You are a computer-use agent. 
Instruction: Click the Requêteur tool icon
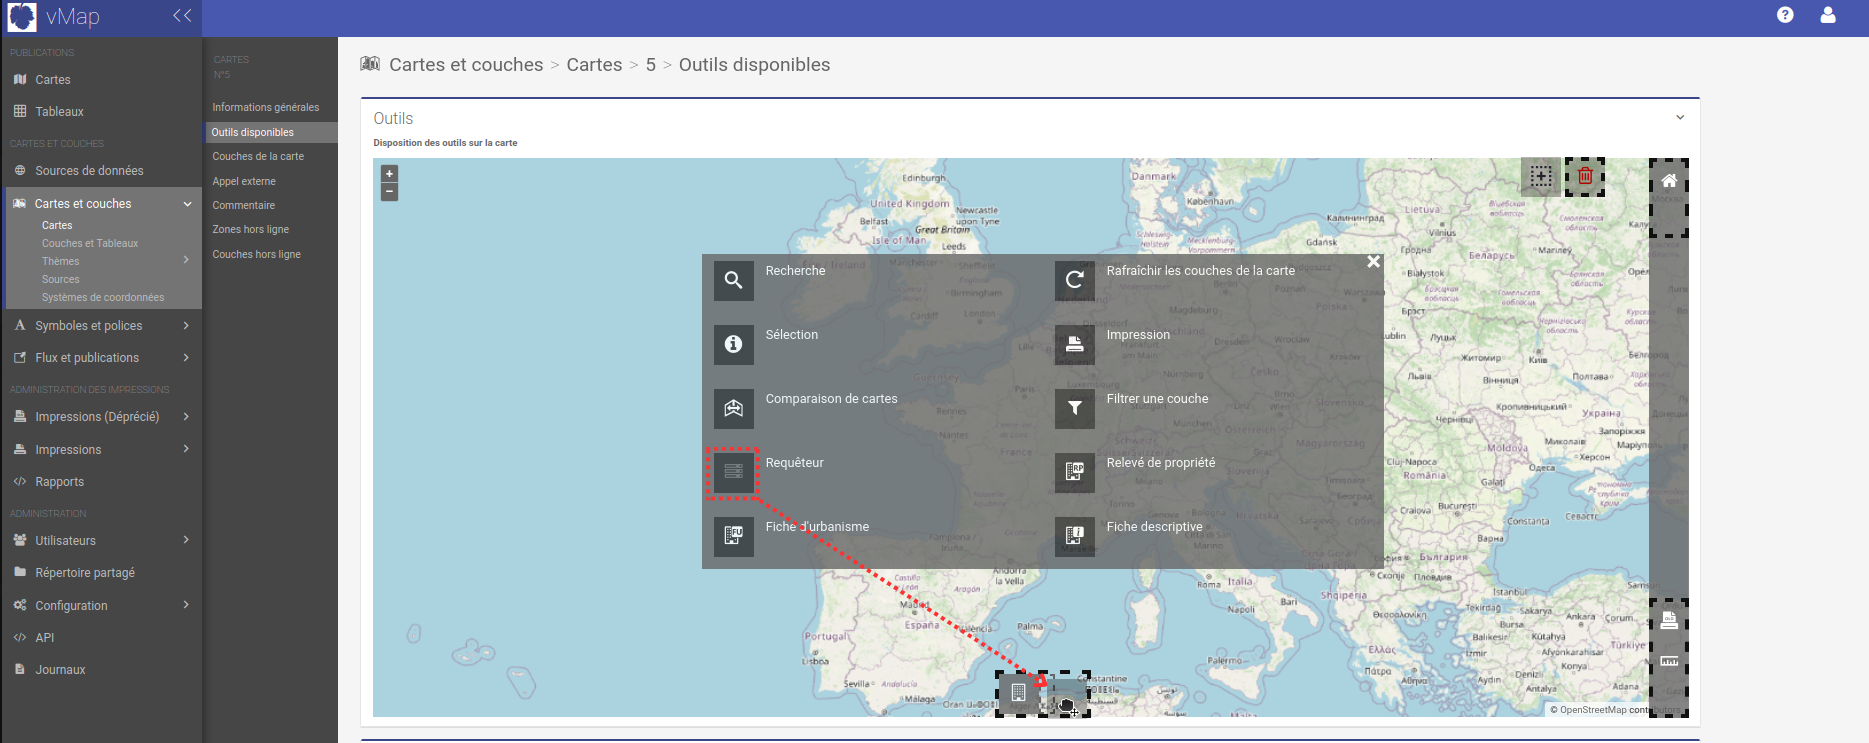click(733, 472)
